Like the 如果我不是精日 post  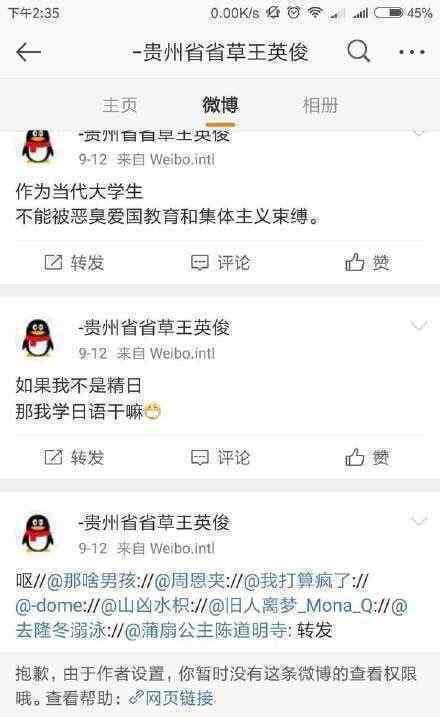coord(367,457)
